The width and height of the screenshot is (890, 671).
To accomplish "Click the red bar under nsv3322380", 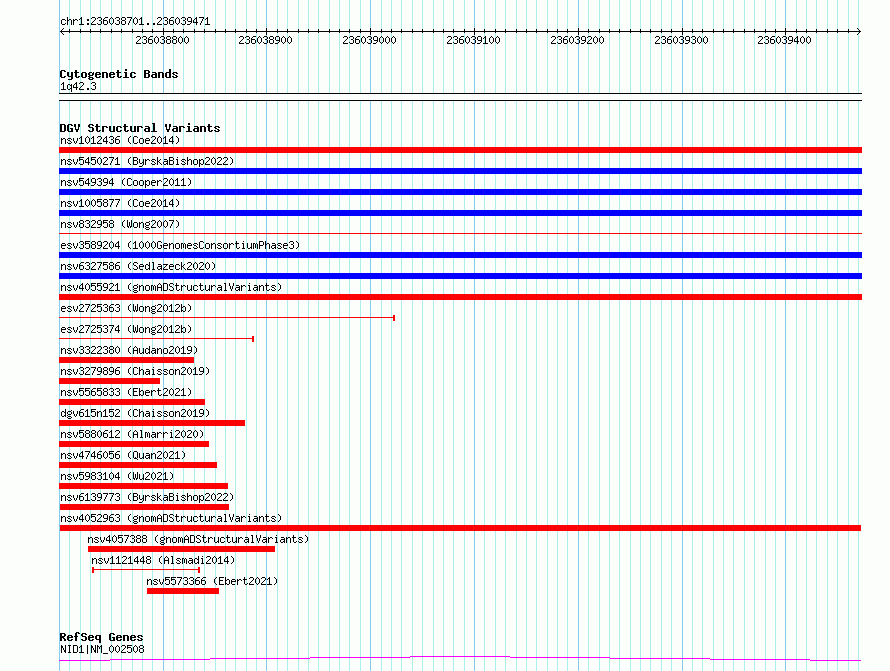I will click(x=127, y=360).
